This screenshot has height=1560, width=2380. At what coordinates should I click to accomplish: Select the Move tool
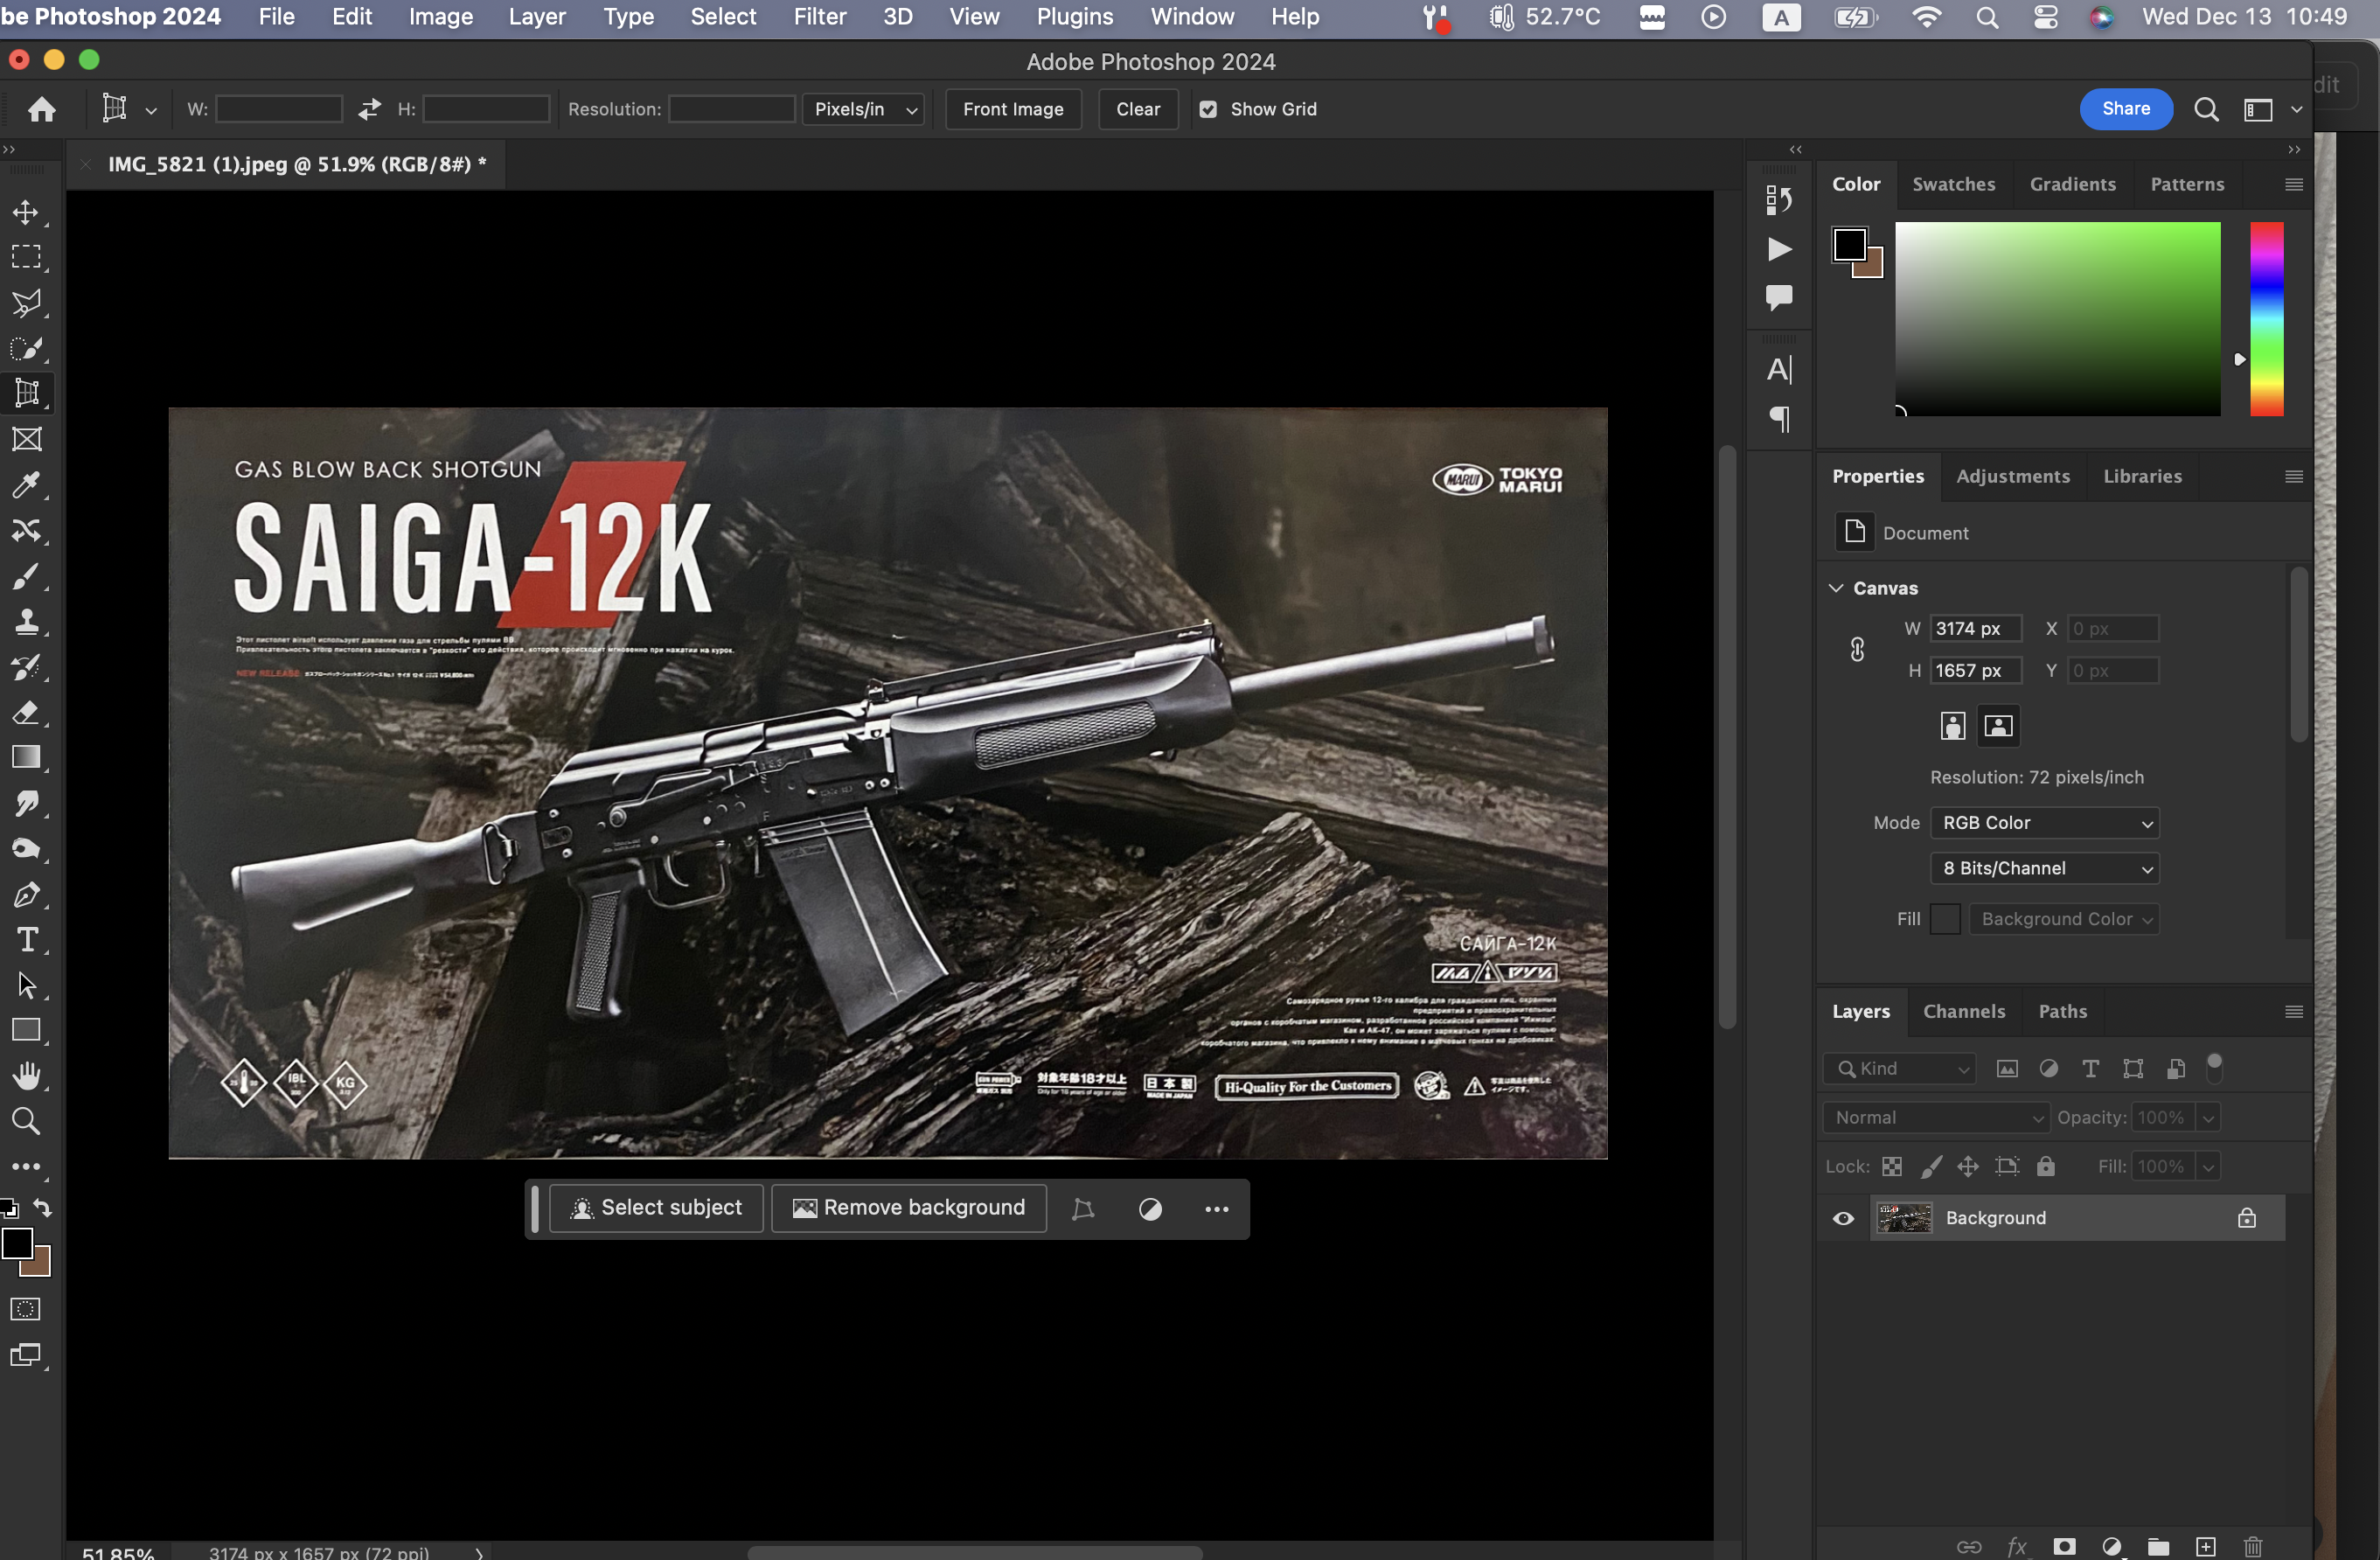click(26, 212)
